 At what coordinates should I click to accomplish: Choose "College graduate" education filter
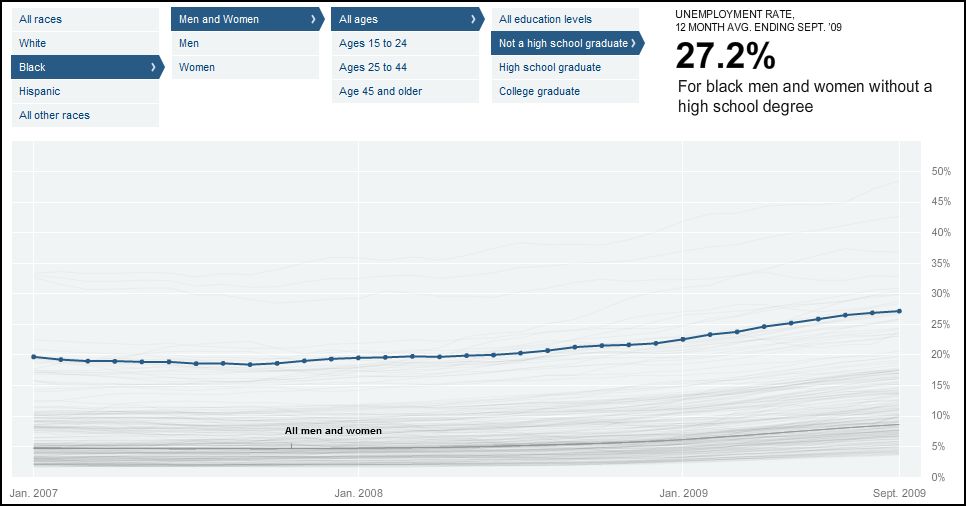pos(540,91)
